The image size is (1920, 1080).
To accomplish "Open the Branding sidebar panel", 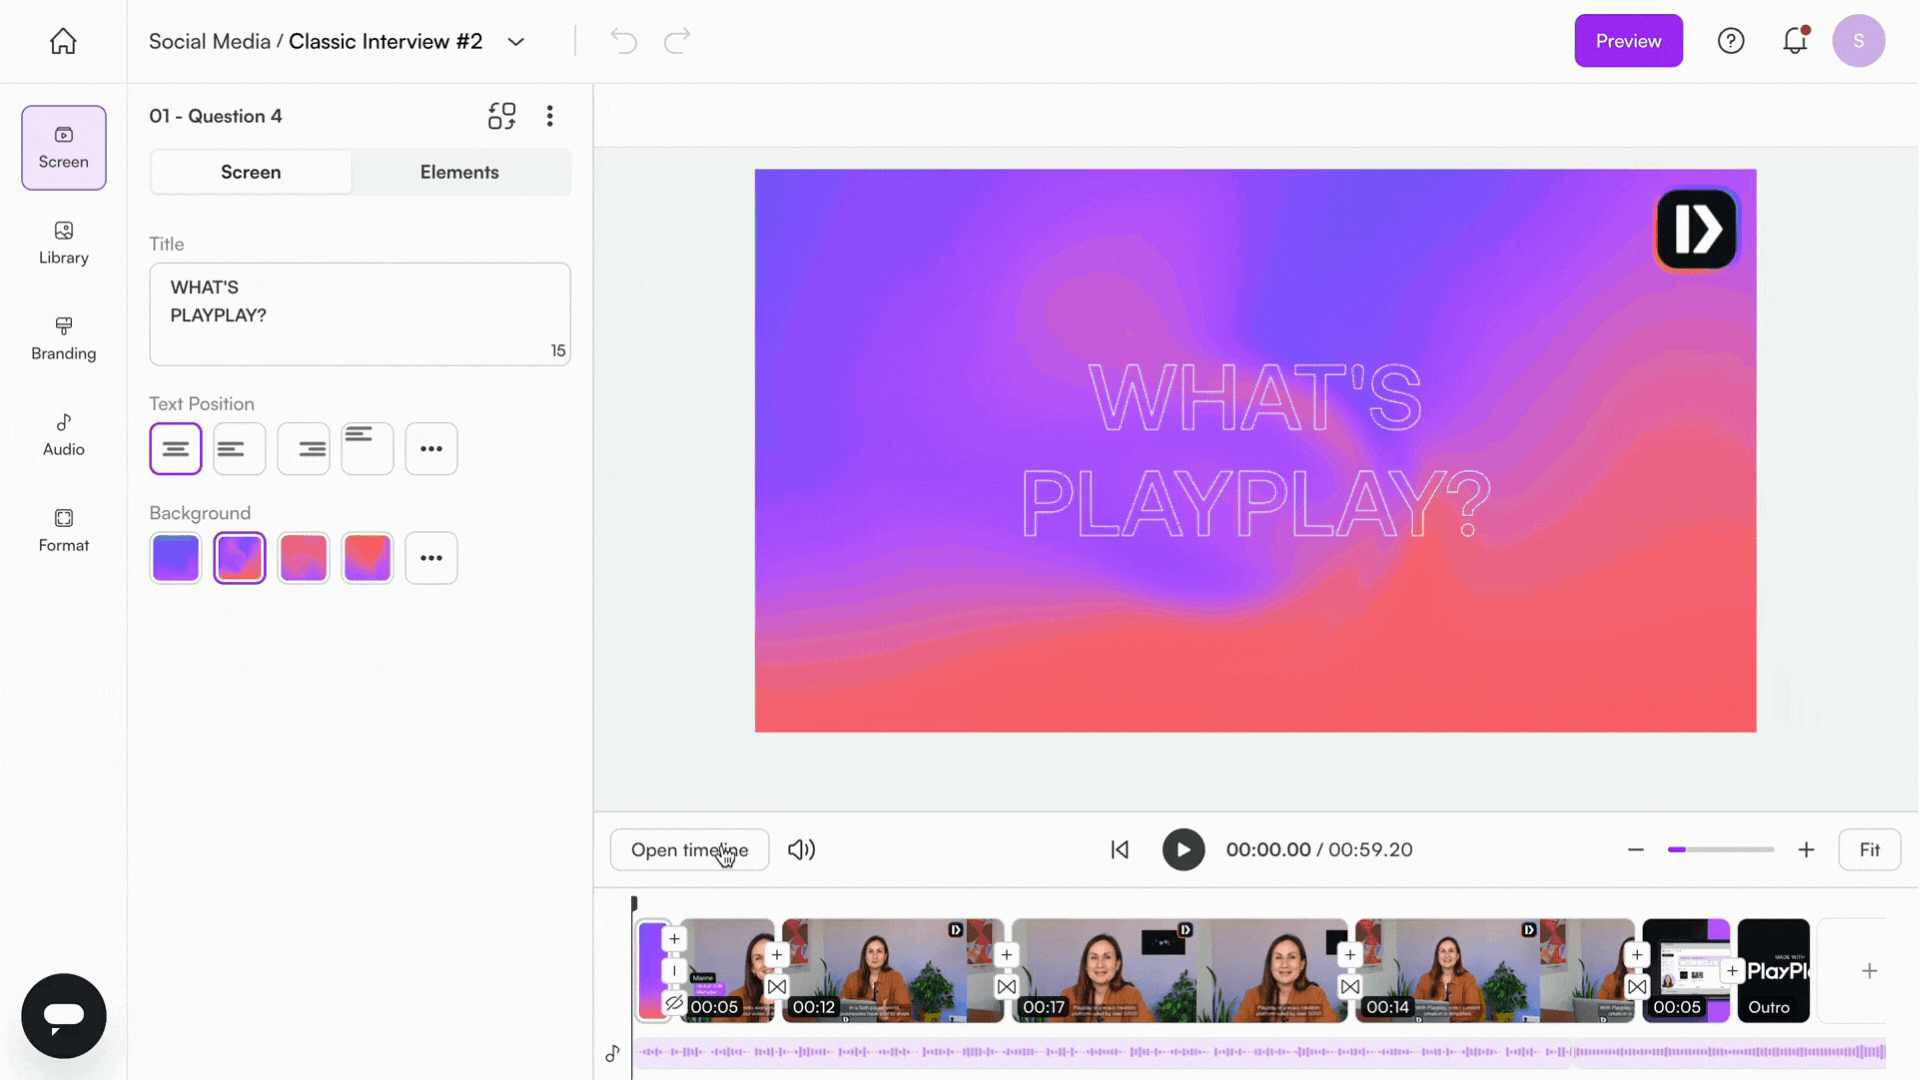I will (x=63, y=339).
